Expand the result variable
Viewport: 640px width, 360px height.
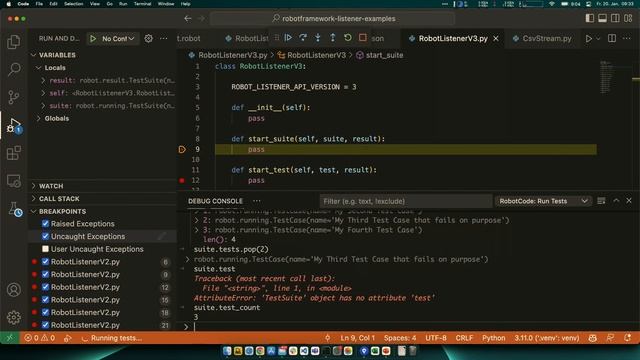coord(43,80)
